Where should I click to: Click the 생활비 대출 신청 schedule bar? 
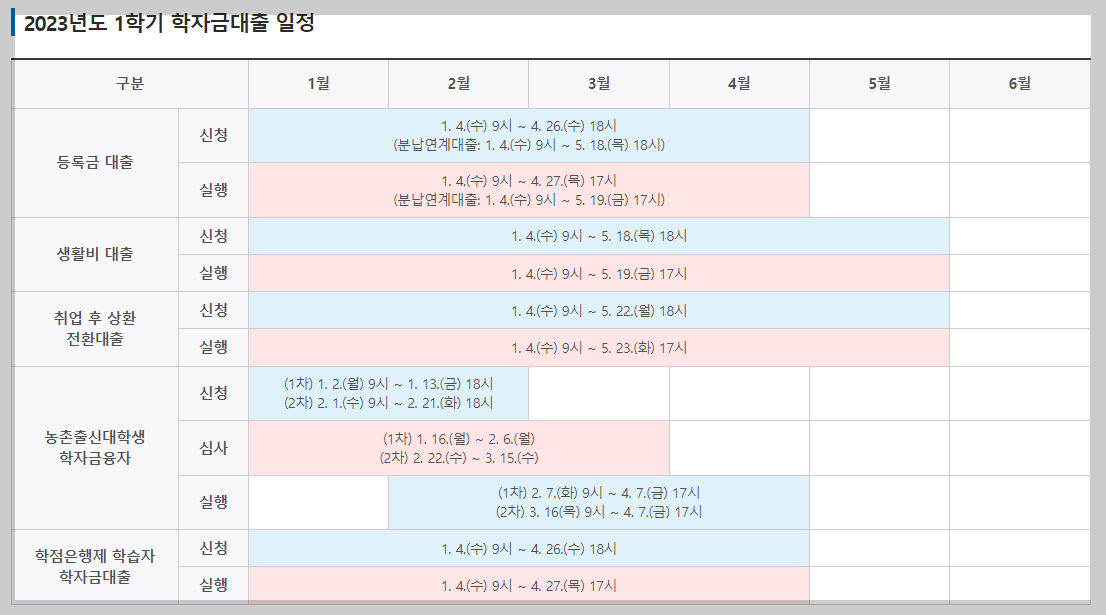pos(598,236)
